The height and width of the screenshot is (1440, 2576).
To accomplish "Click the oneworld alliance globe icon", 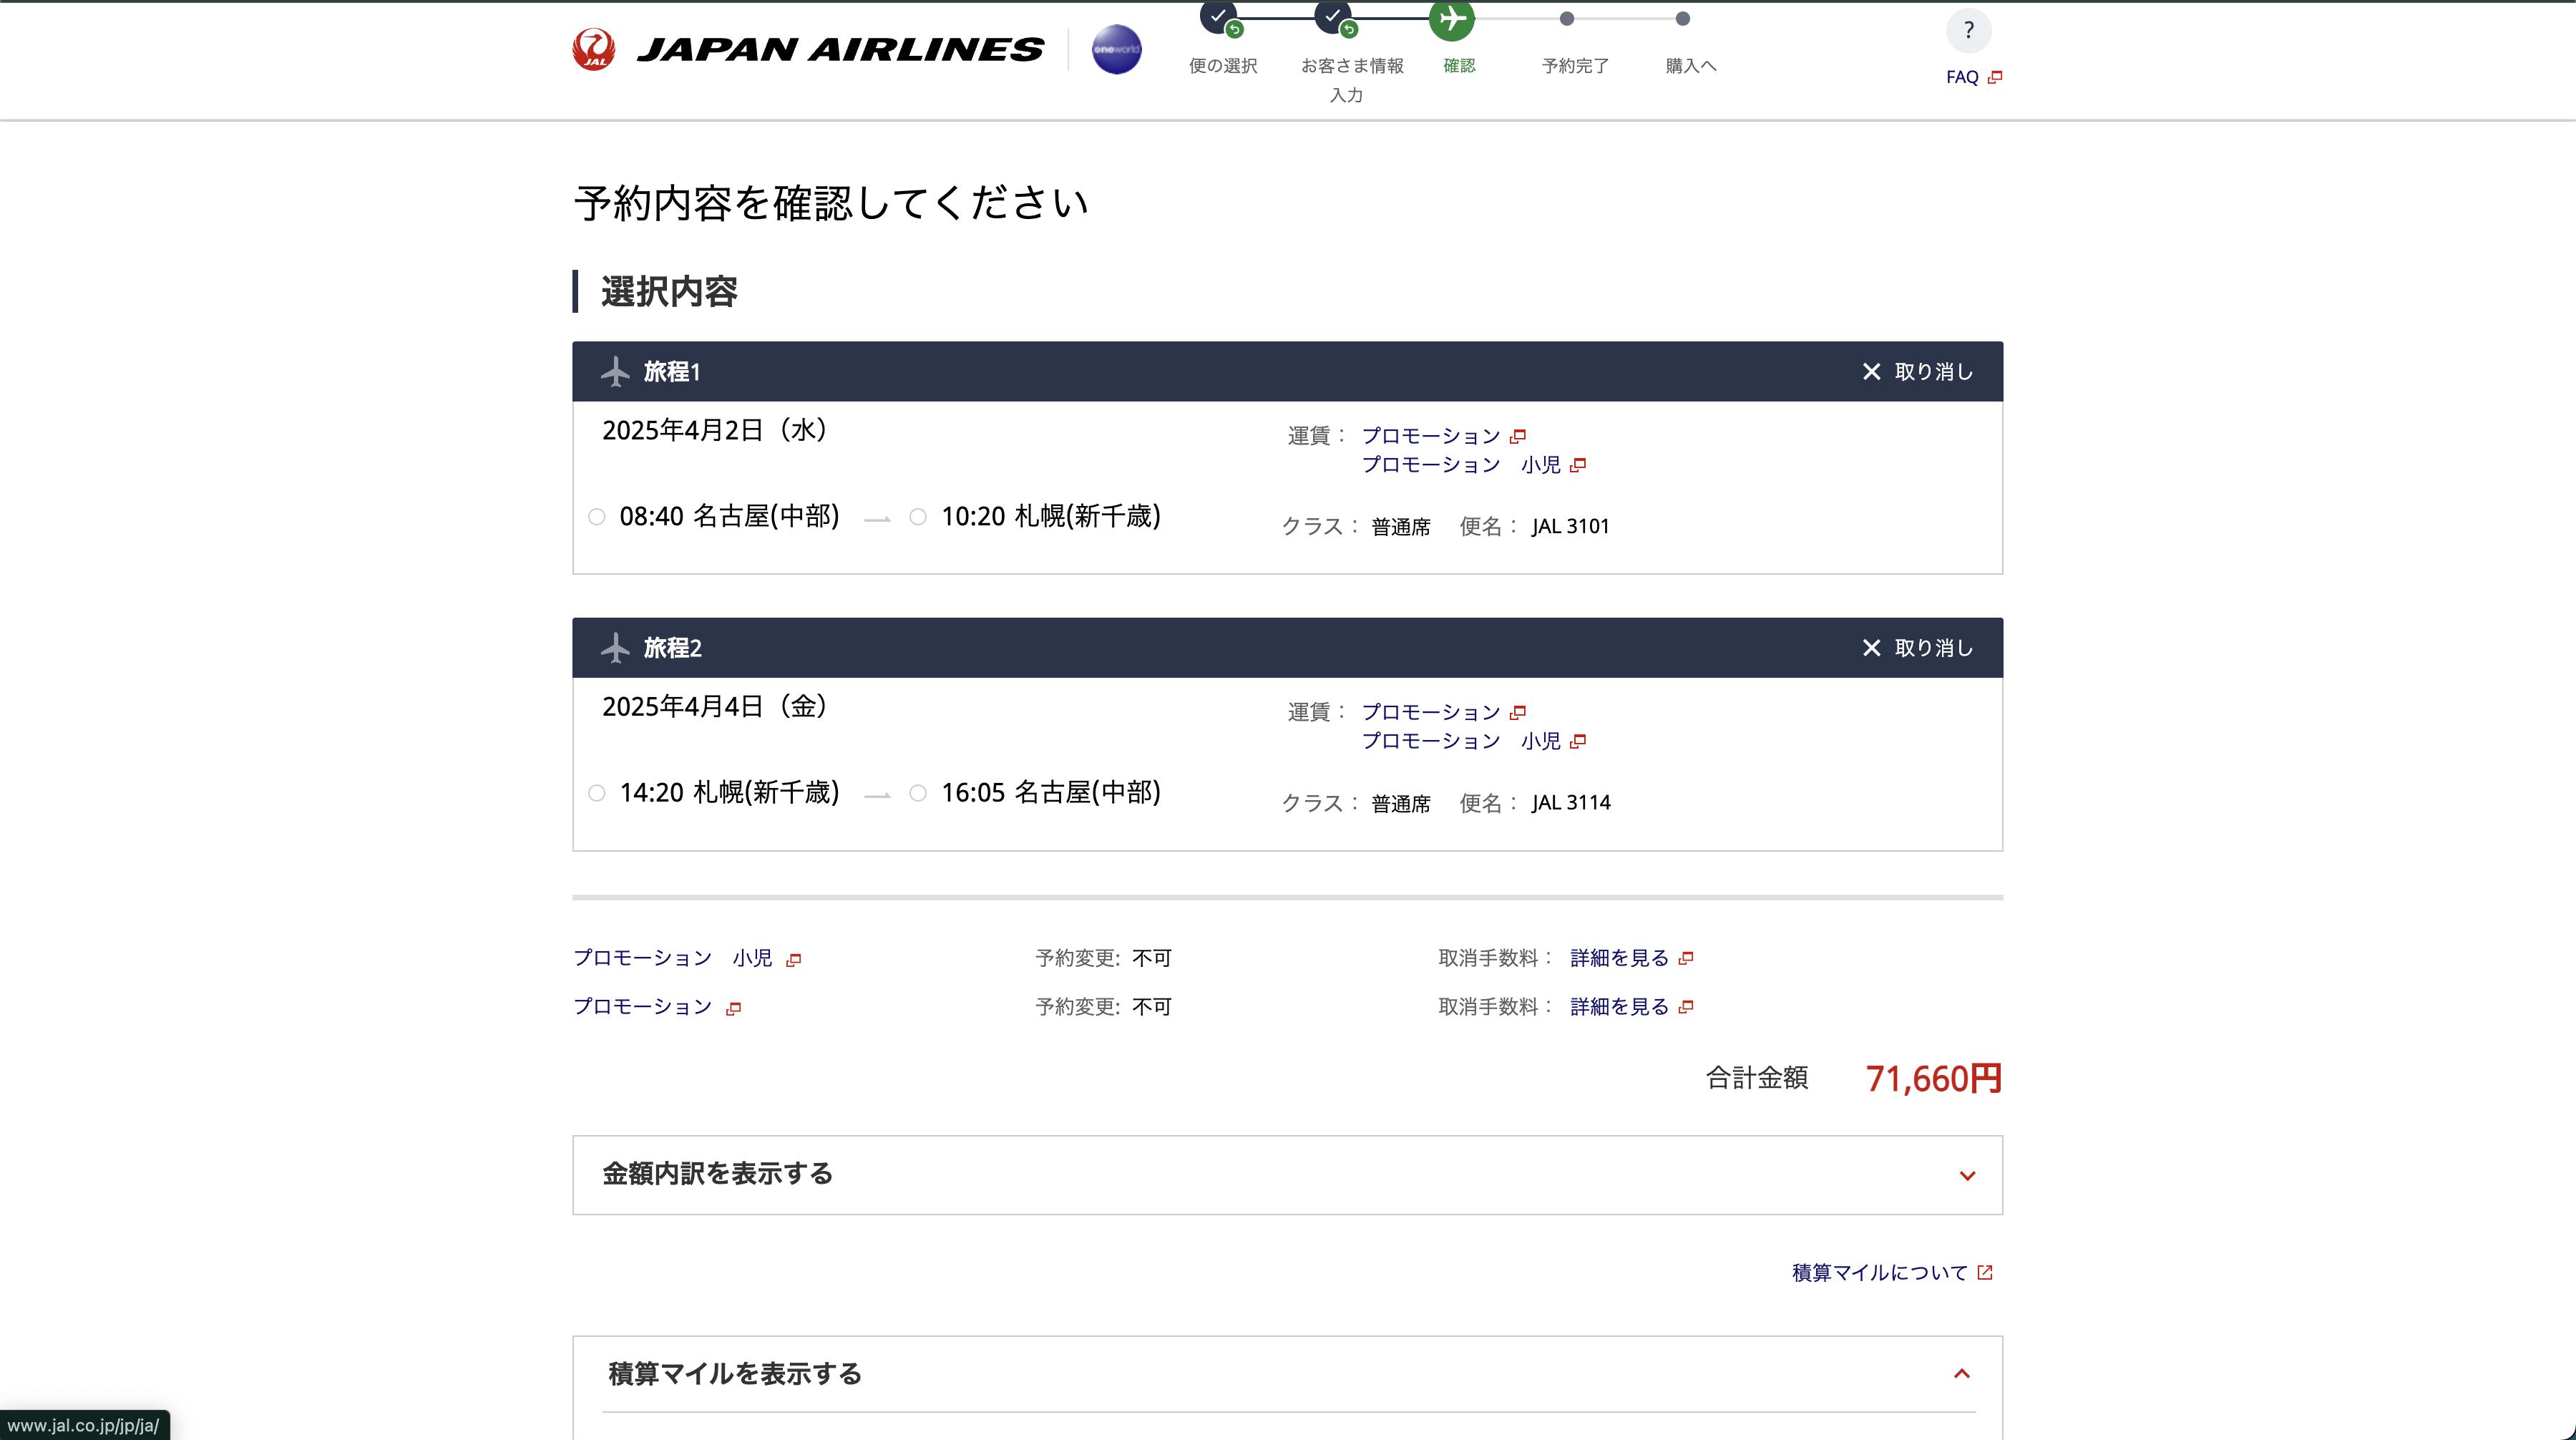I will (1116, 49).
